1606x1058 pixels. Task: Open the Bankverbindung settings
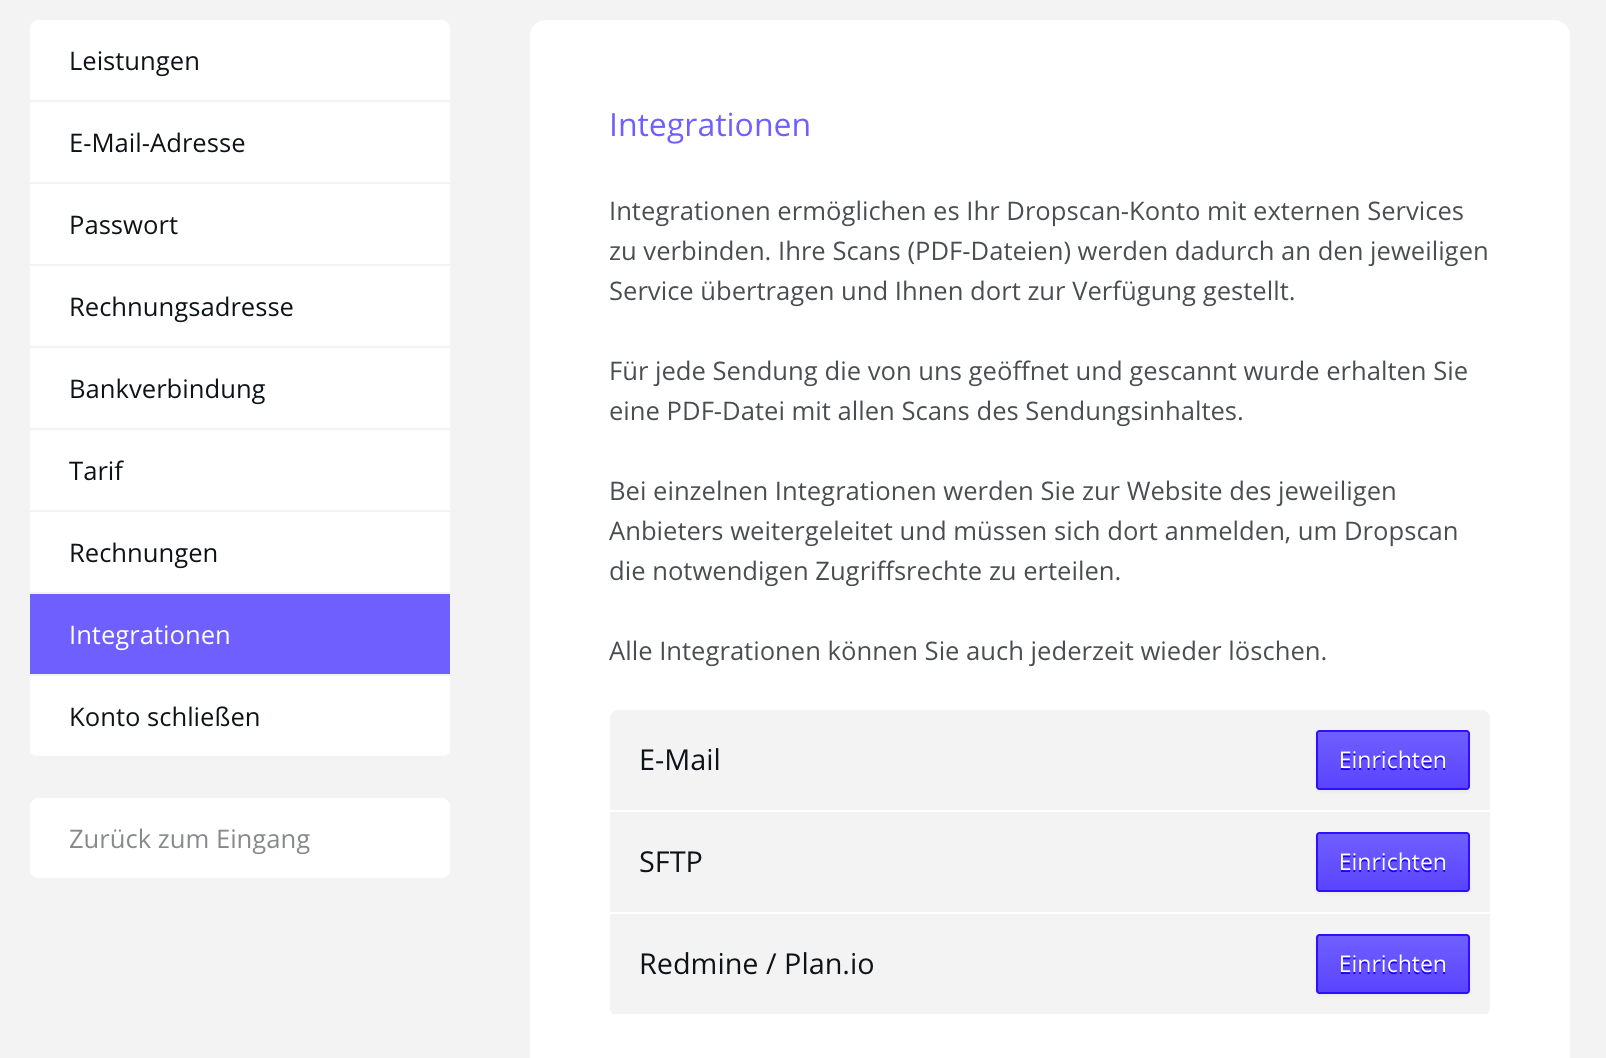166,389
